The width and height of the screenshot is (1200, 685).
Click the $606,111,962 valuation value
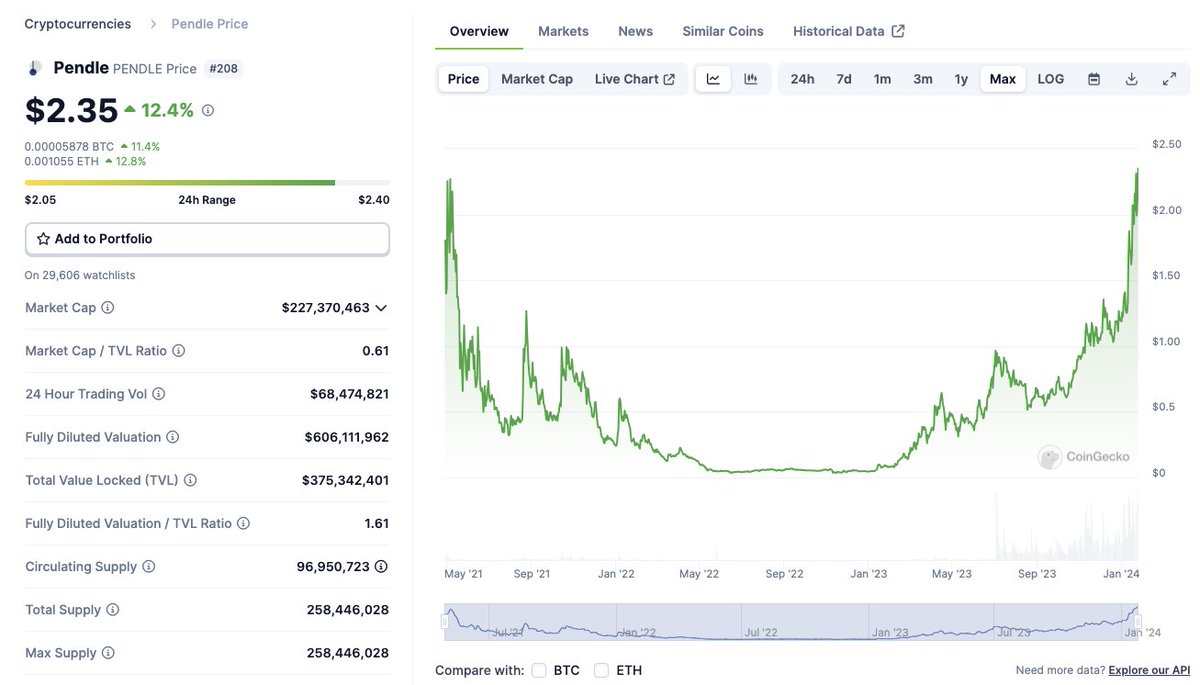[347, 437]
